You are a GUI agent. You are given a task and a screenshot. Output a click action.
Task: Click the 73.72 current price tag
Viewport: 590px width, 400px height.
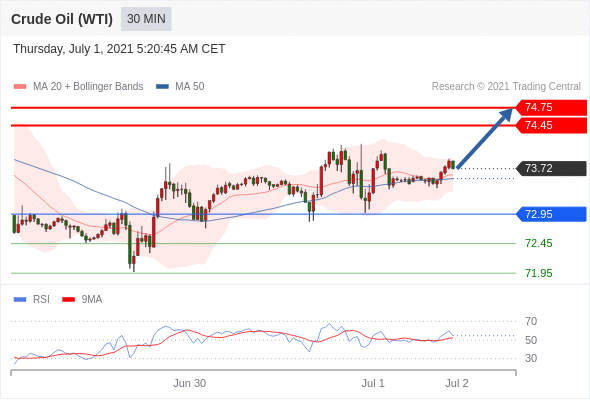click(551, 168)
